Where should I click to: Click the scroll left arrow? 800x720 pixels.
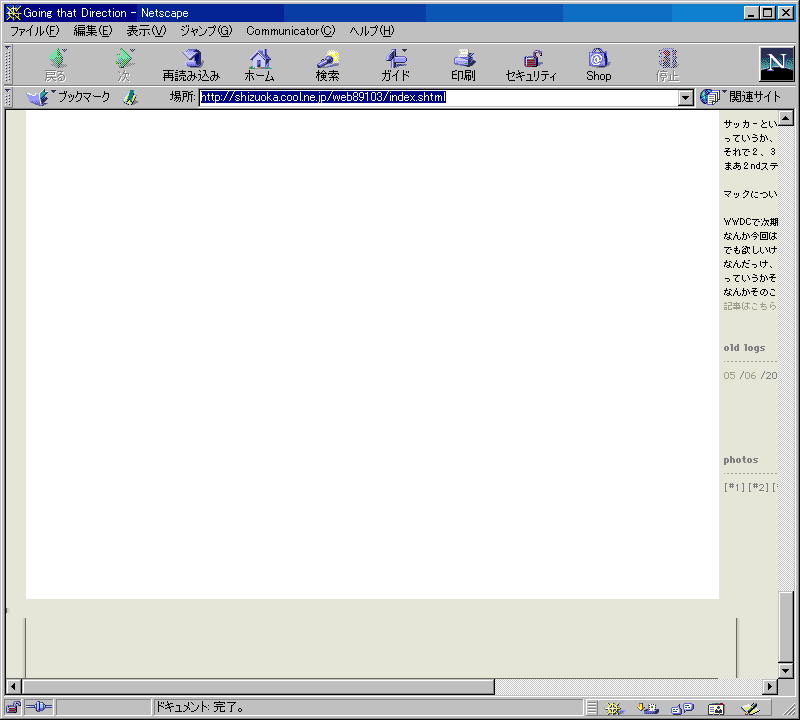(x=14, y=687)
